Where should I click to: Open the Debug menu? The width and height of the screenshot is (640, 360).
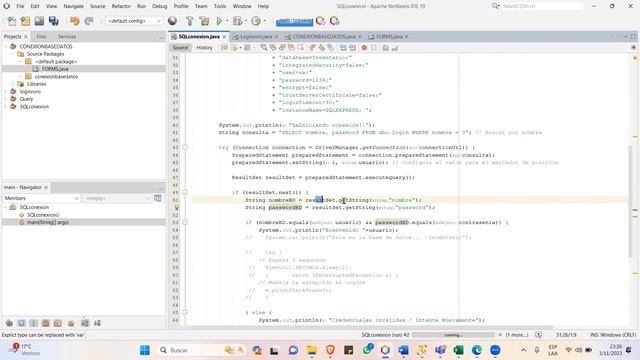tap(160, 6)
